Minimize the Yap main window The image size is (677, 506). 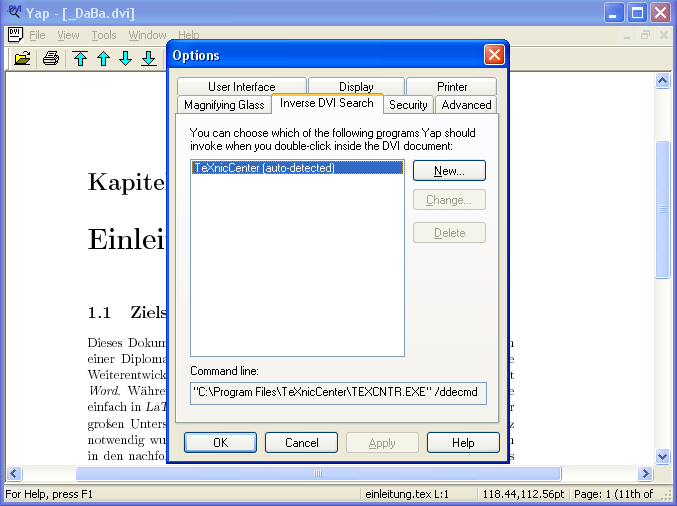(614, 13)
